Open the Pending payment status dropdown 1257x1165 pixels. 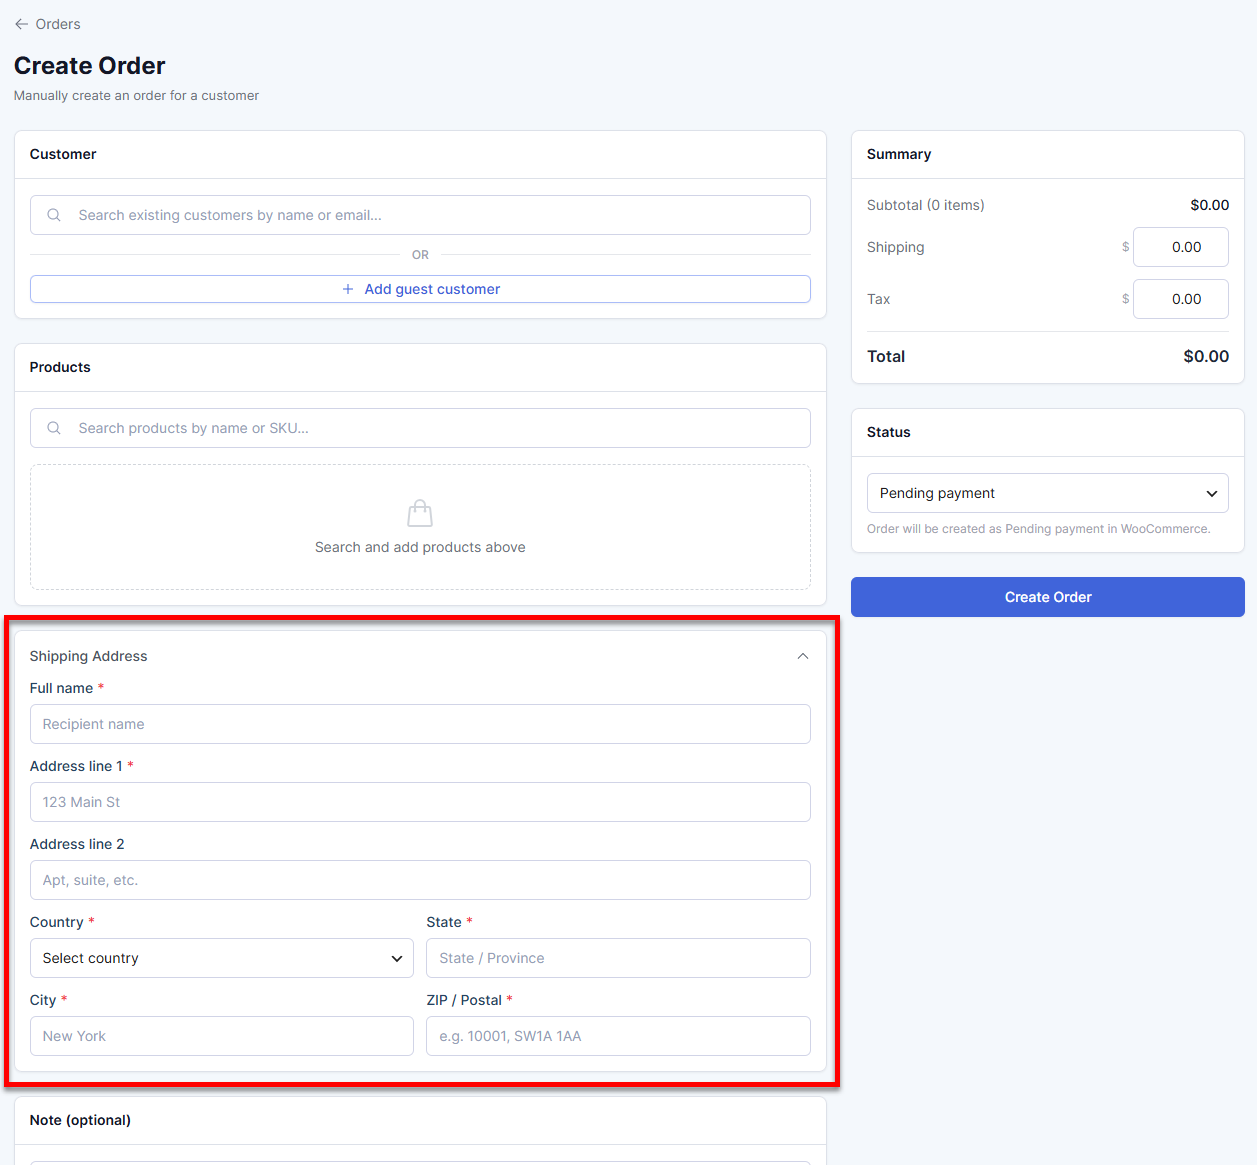coord(1048,493)
